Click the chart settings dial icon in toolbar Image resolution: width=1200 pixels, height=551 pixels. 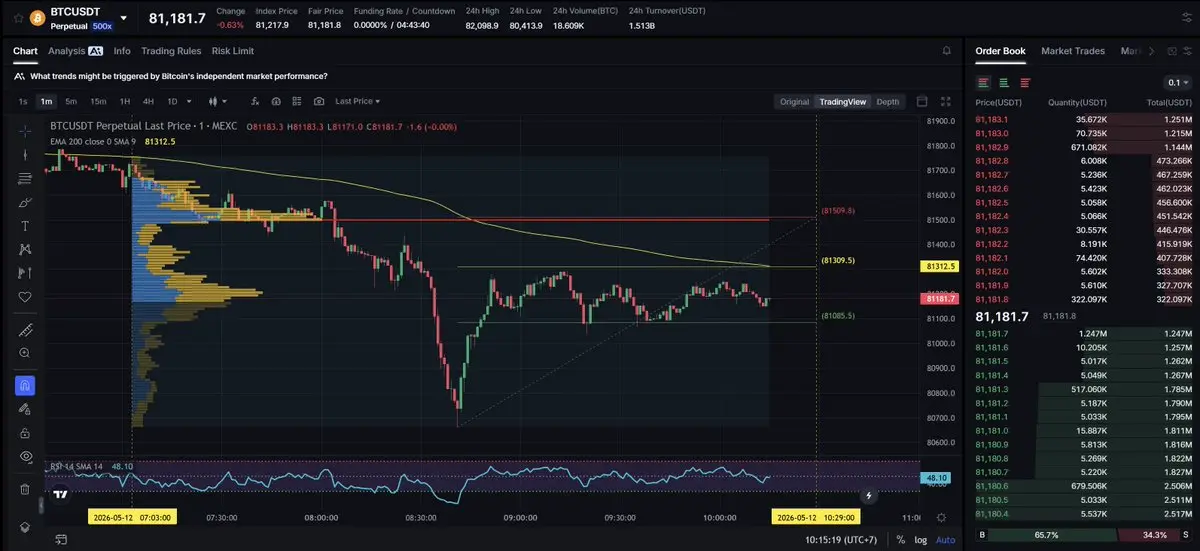[x=275, y=101]
